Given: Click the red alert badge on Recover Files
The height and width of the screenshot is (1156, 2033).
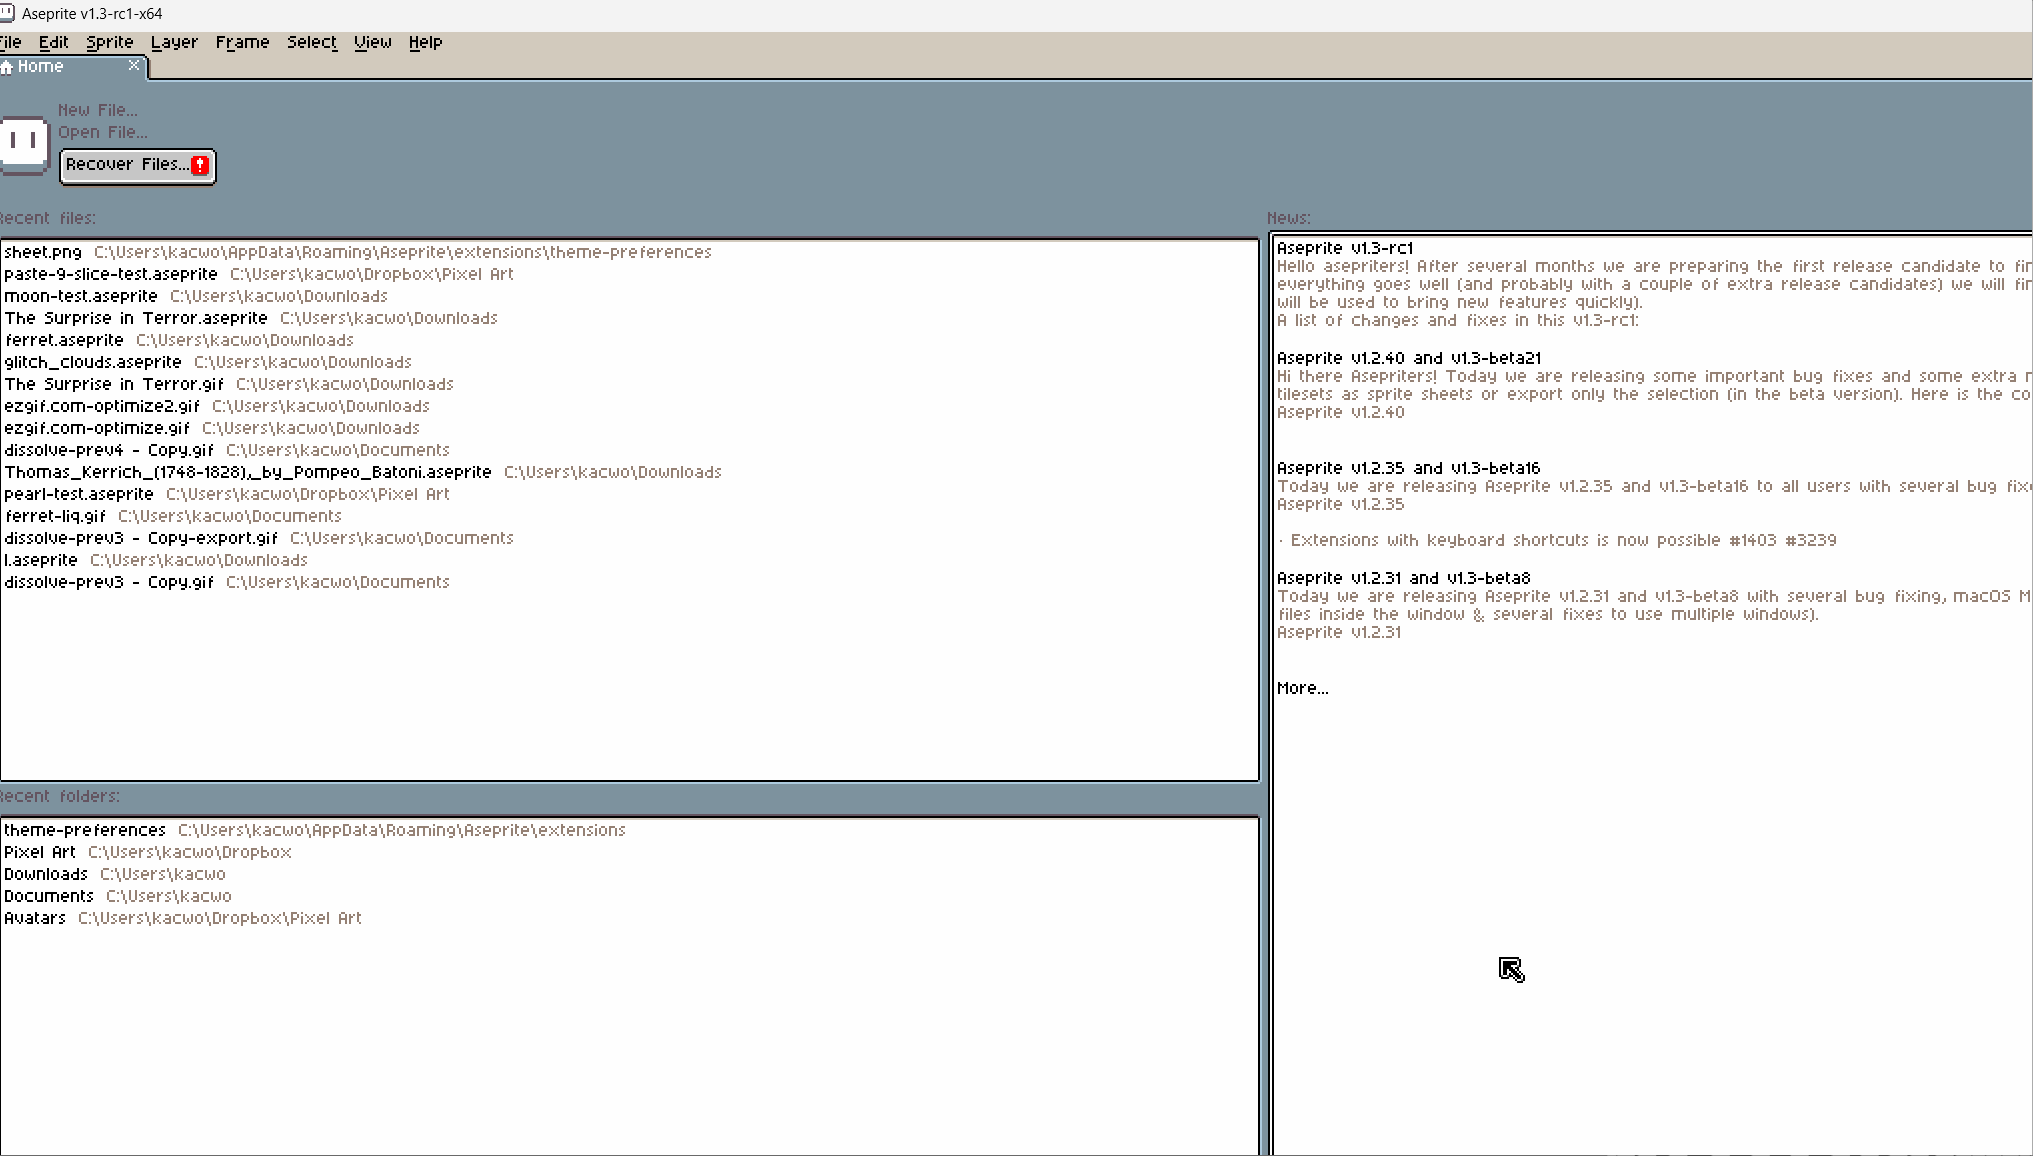Looking at the screenshot, I should pos(199,163).
